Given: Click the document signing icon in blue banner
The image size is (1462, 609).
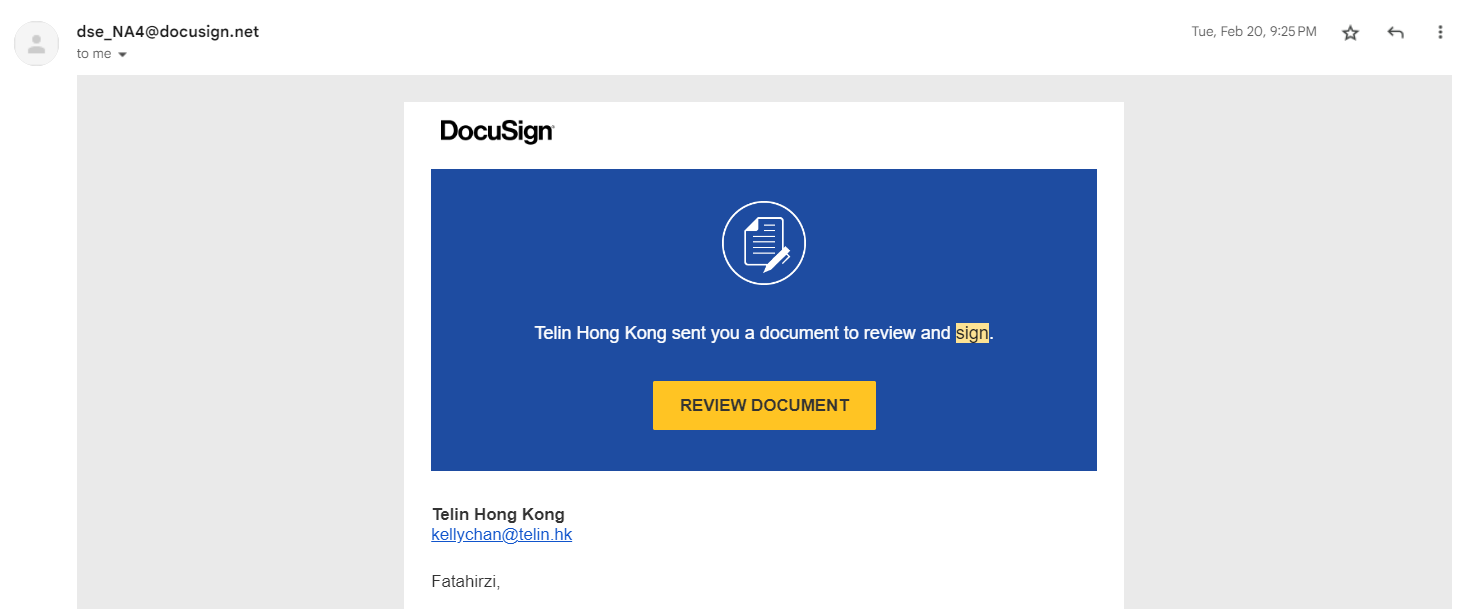Looking at the screenshot, I should click(x=764, y=243).
